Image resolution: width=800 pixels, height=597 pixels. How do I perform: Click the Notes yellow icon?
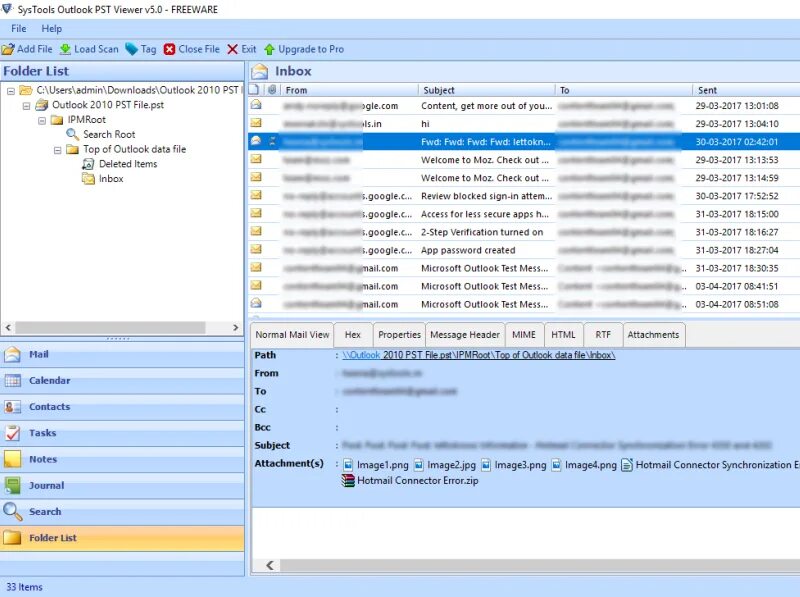pyautogui.click(x=12, y=459)
